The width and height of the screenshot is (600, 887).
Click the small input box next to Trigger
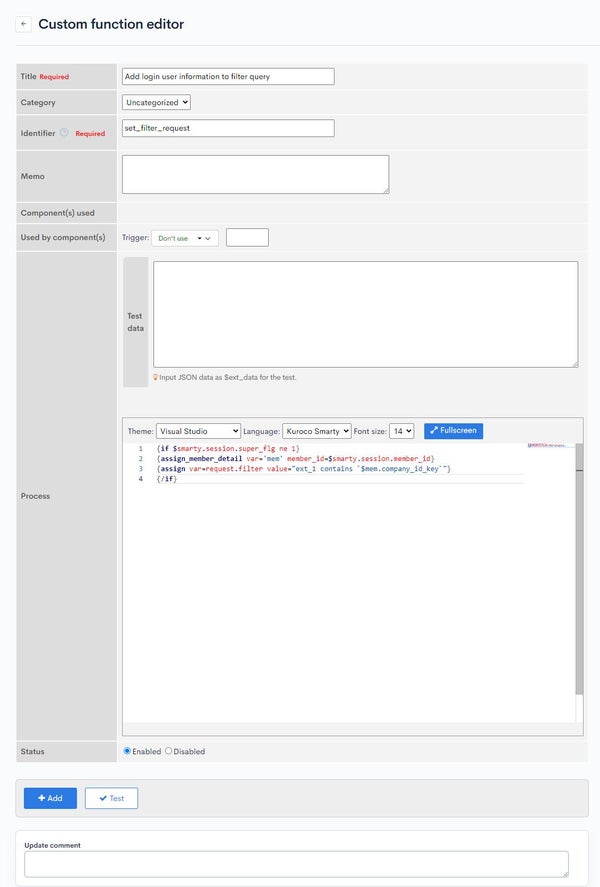click(x=247, y=238)
